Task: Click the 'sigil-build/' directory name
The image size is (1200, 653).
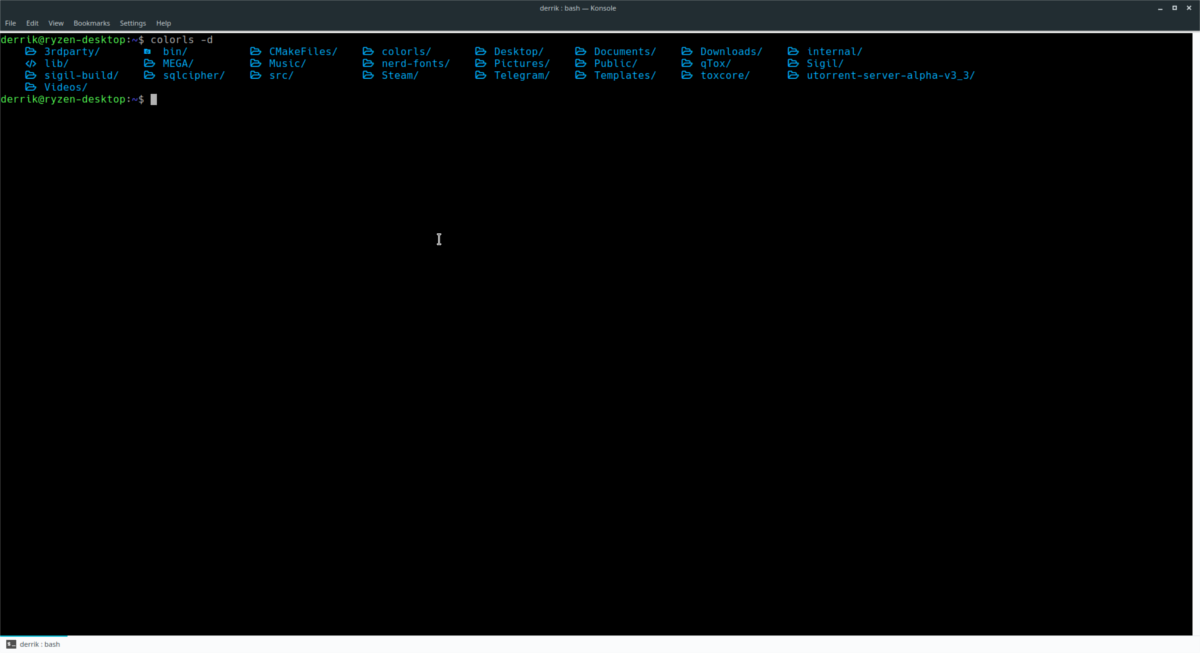Action: pos(81,76)
